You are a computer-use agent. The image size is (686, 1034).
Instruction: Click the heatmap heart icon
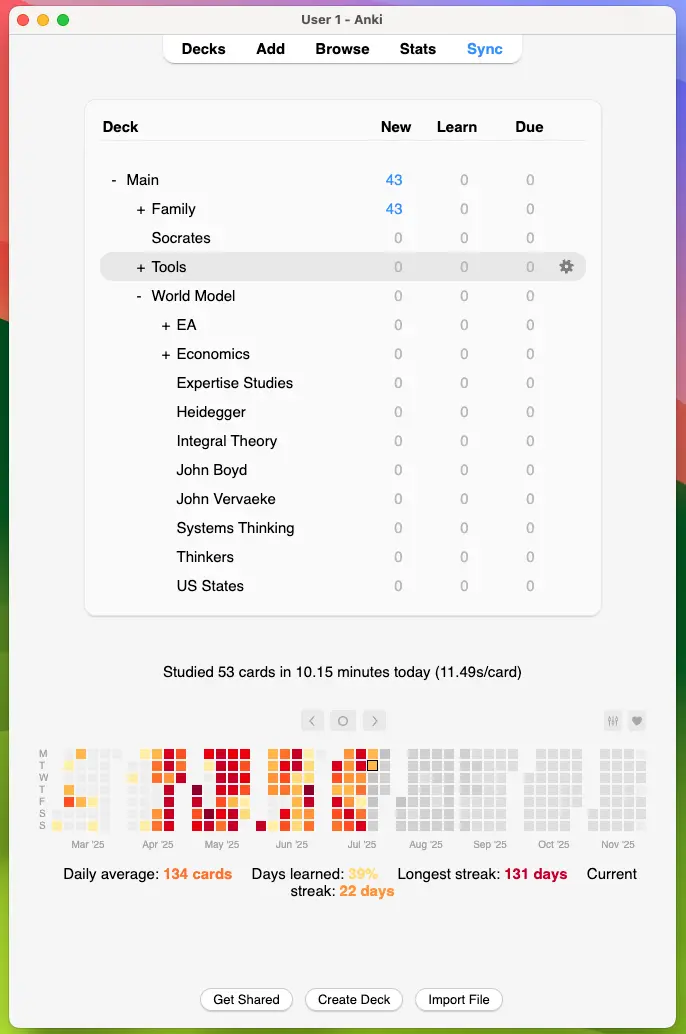(637, 721)
